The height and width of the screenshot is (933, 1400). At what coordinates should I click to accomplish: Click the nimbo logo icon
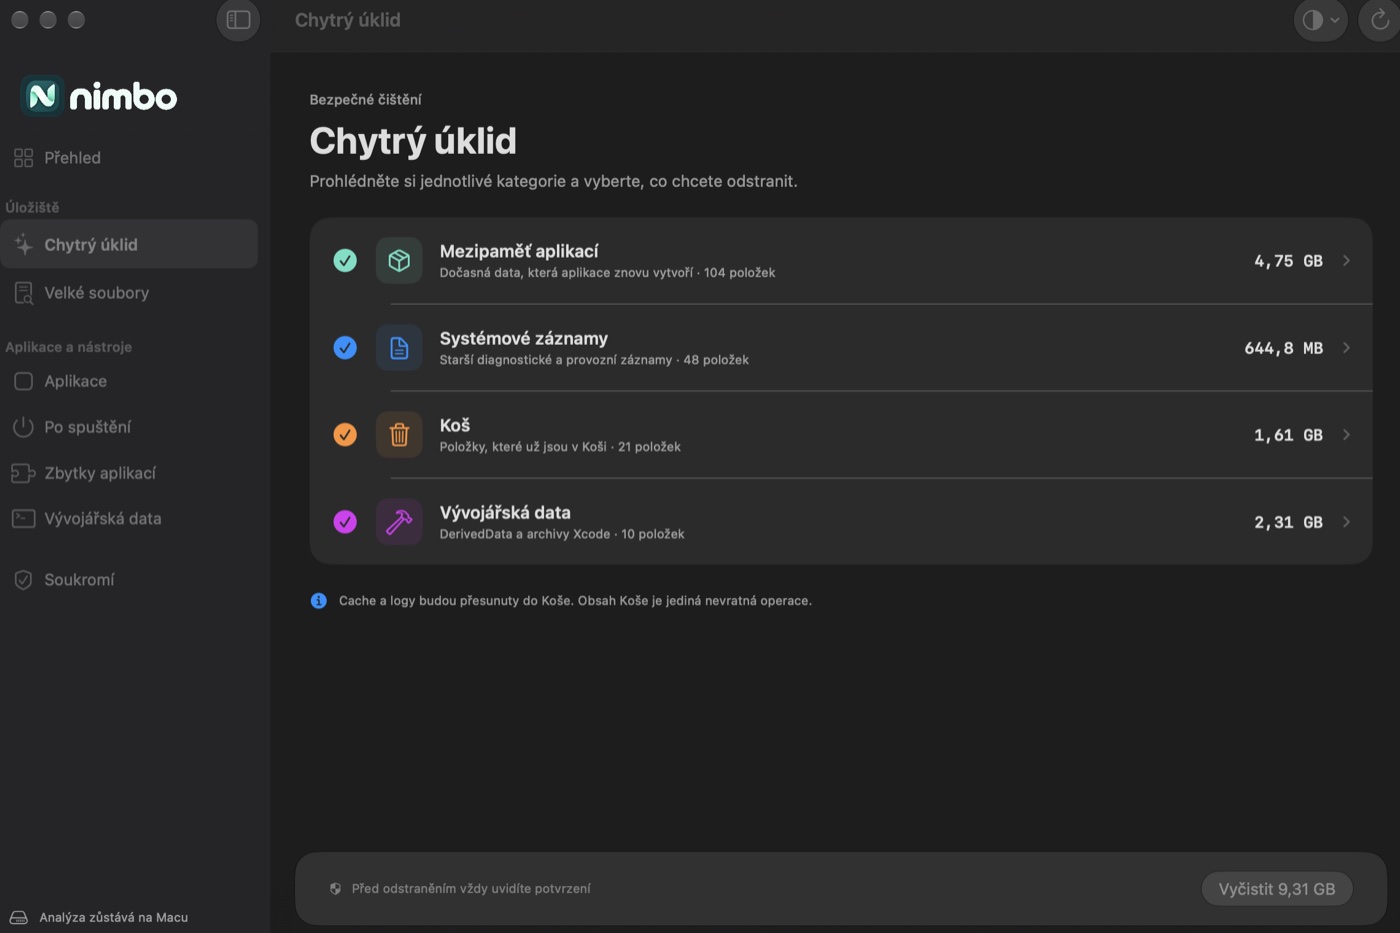coord(42,96)
